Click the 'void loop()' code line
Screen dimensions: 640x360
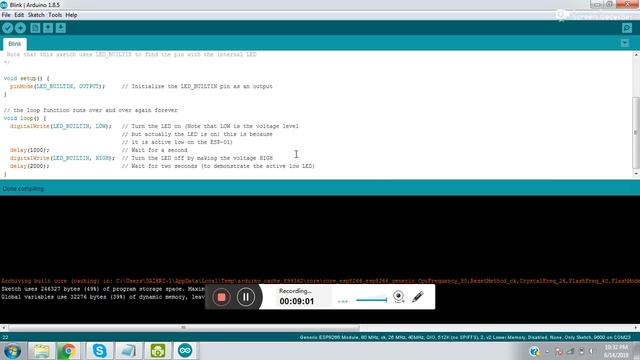pos(25,118)
